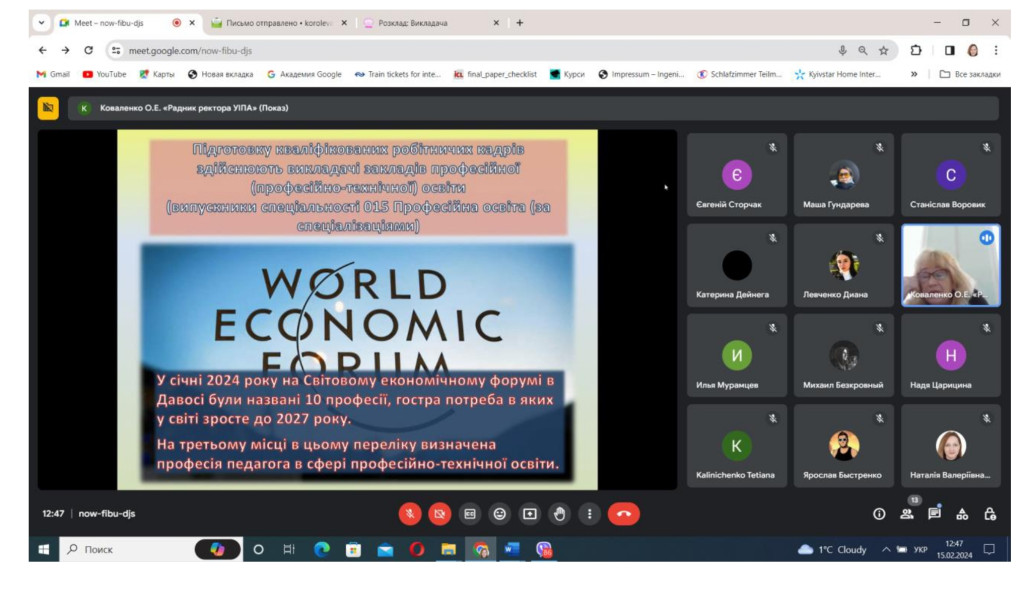
Task: Turn on the camera in Meet
Action: (x=440, y=514)
